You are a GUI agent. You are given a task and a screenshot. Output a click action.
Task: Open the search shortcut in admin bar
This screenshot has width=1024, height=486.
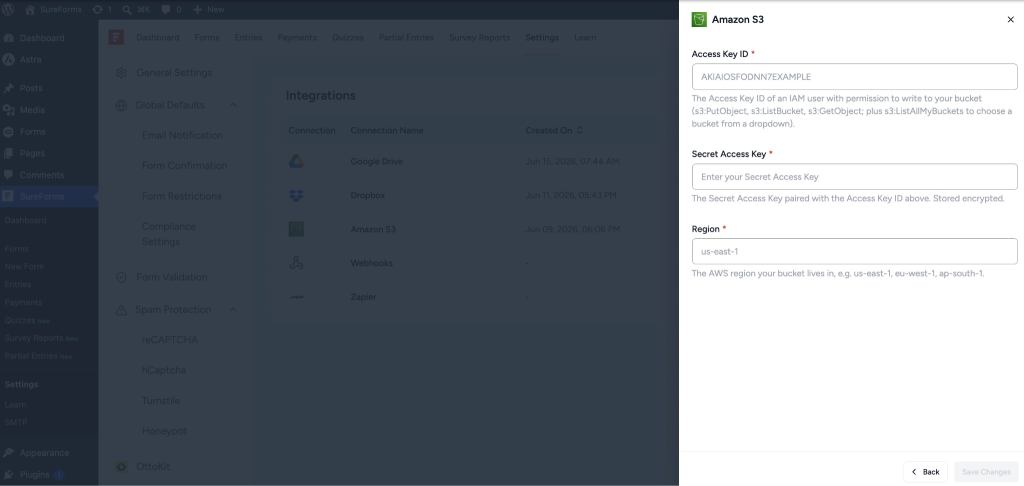136,9
